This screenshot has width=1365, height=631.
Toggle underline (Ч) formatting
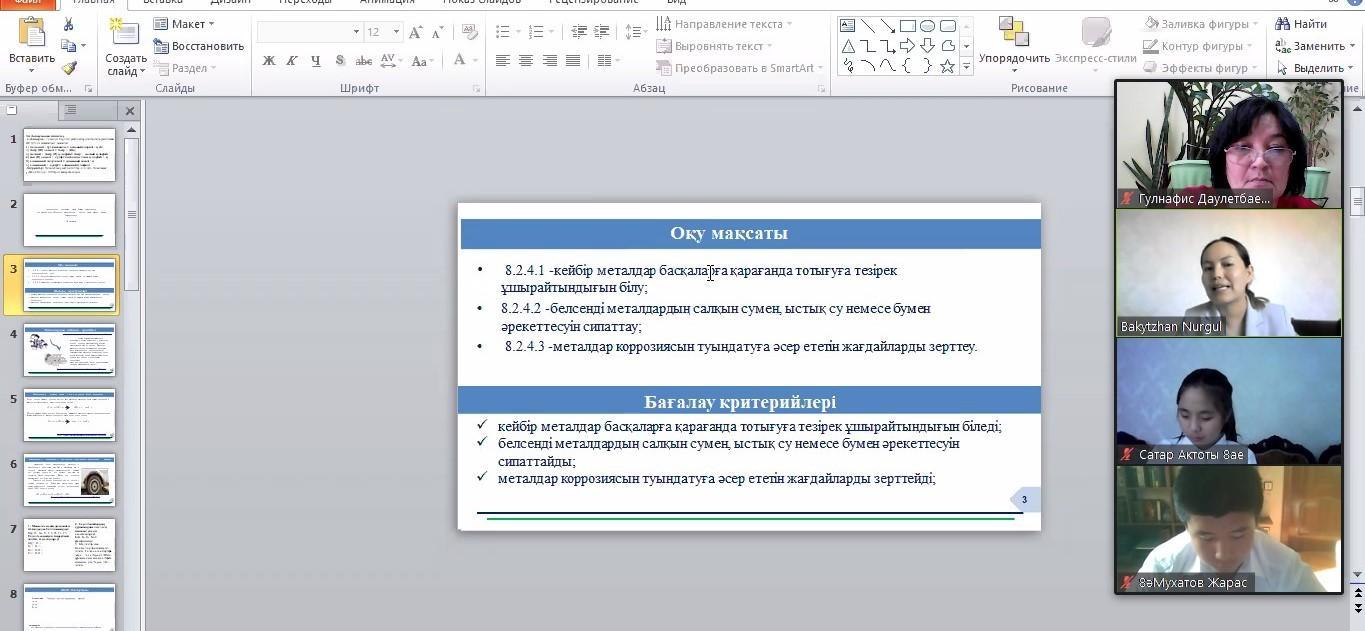[315, 61]
